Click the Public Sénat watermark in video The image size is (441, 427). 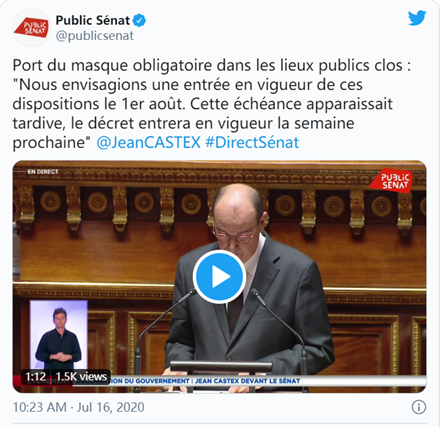click(392, 180)
